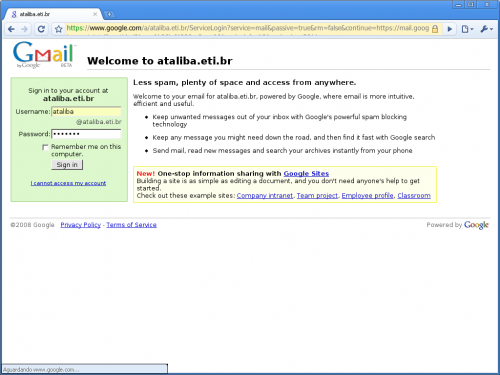This screenshot has height=375, width=500.
Task: Click the Go arrow next to address bar
Action: pyautogui.click(x=450, y=29)
